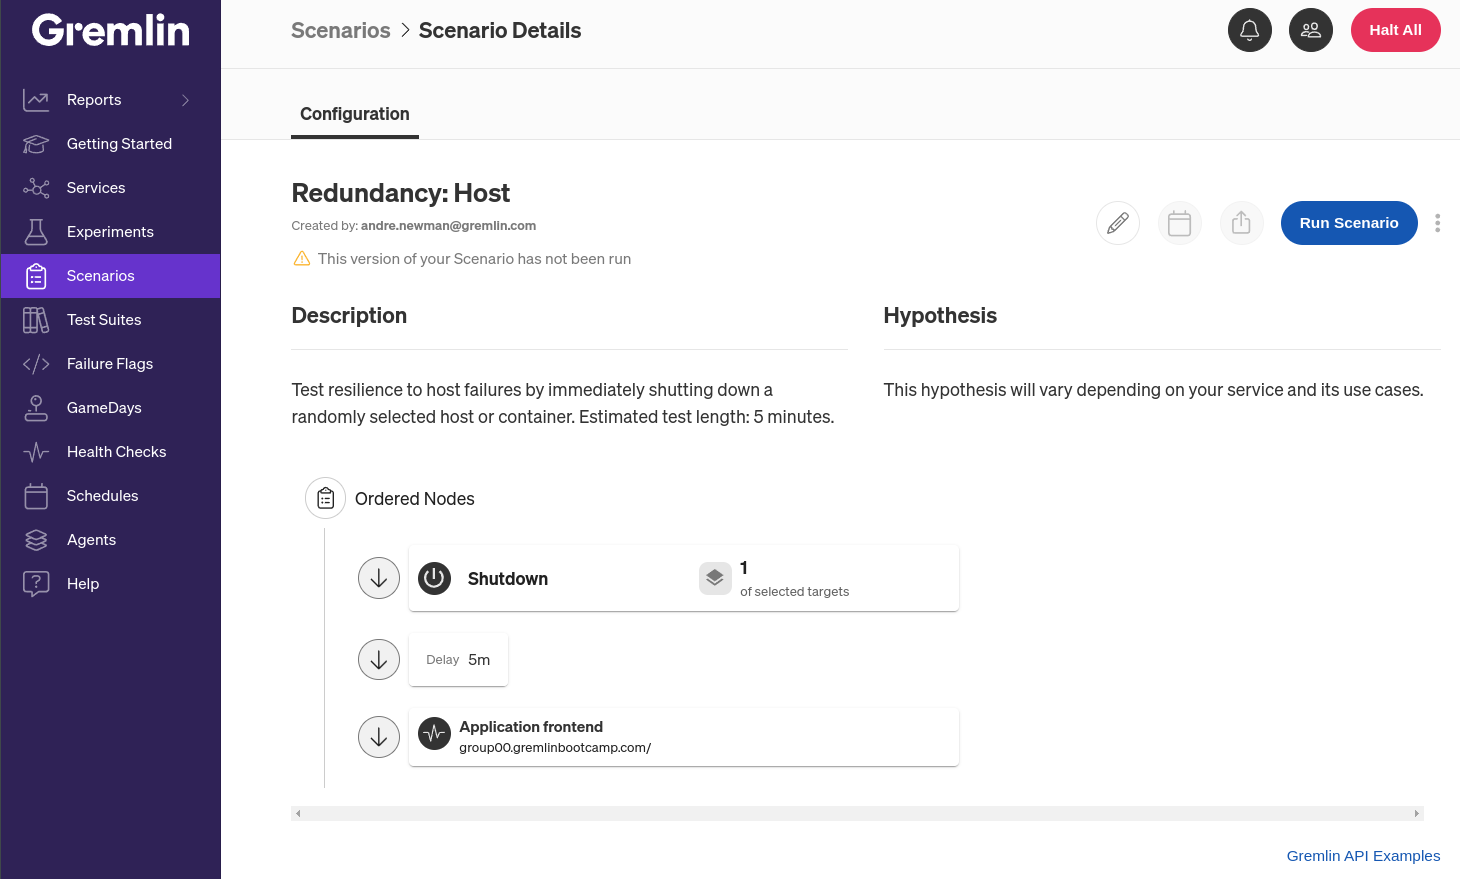
Task: Click "of selected targets" text
Action: (x=794, y=592)
